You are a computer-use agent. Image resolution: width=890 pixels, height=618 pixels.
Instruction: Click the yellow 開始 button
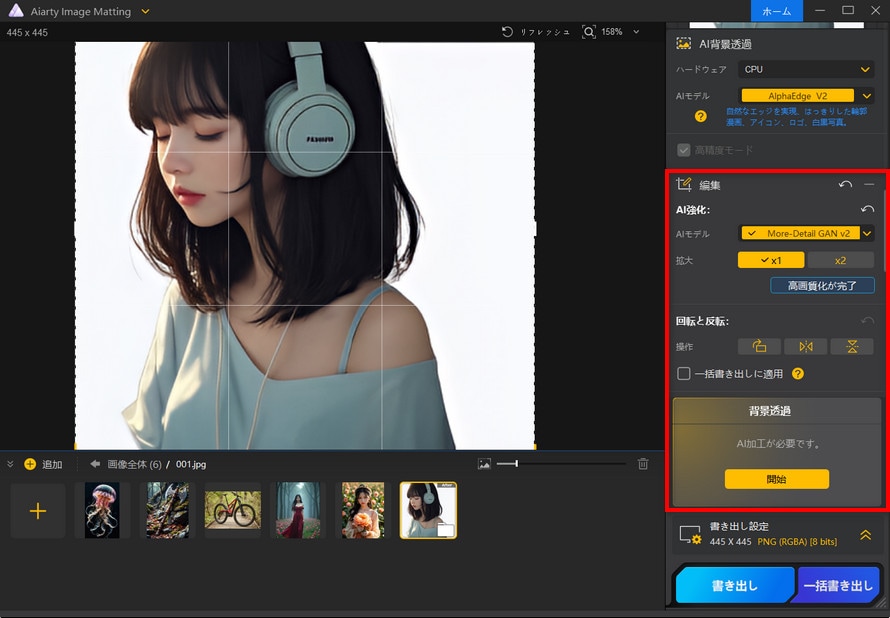pyautogui.click(x=776, y=479)
